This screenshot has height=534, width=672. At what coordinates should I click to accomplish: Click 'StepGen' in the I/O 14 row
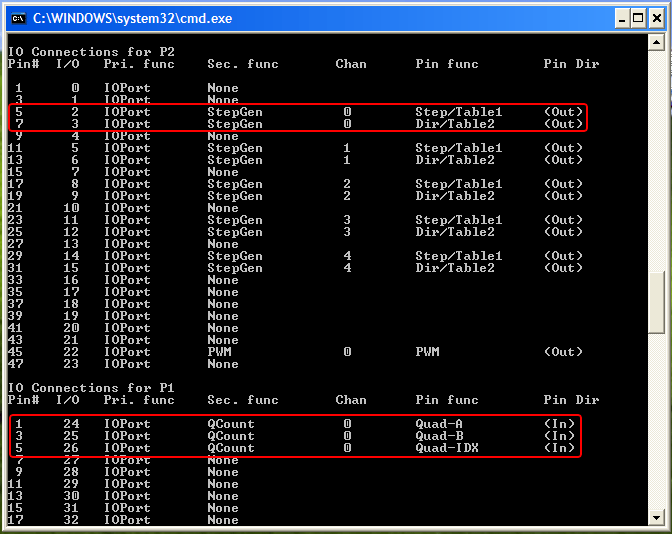coord(235,256)
